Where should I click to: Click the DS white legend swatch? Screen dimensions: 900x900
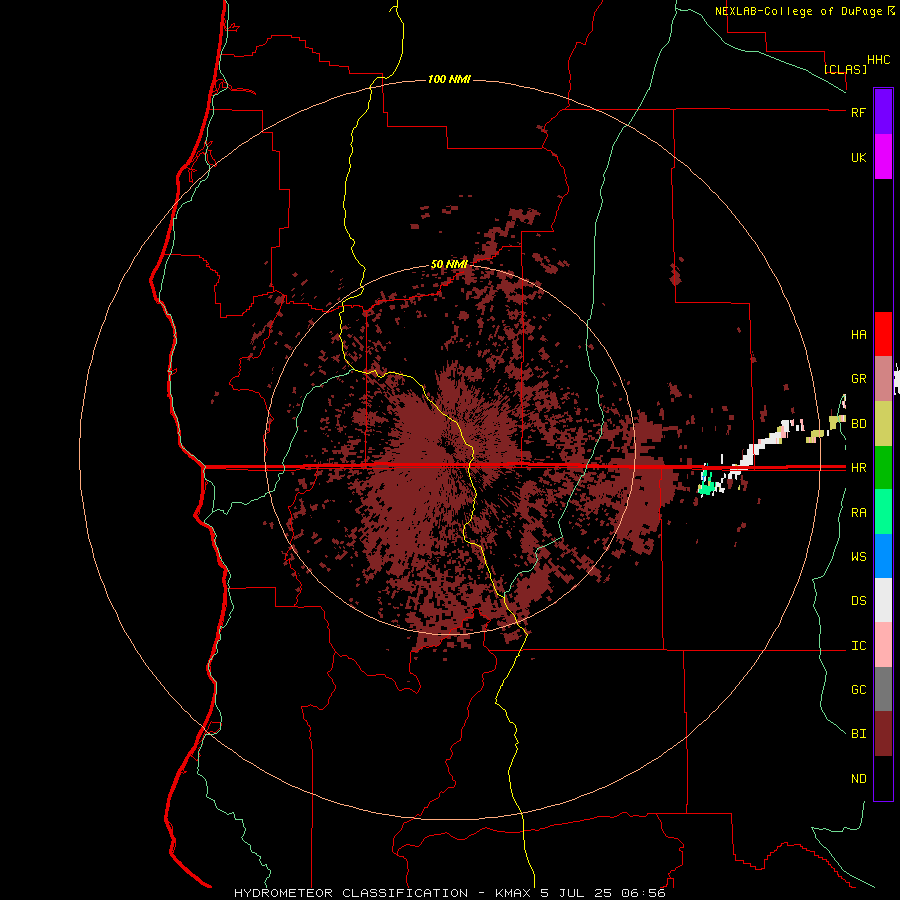pos(883,600)
